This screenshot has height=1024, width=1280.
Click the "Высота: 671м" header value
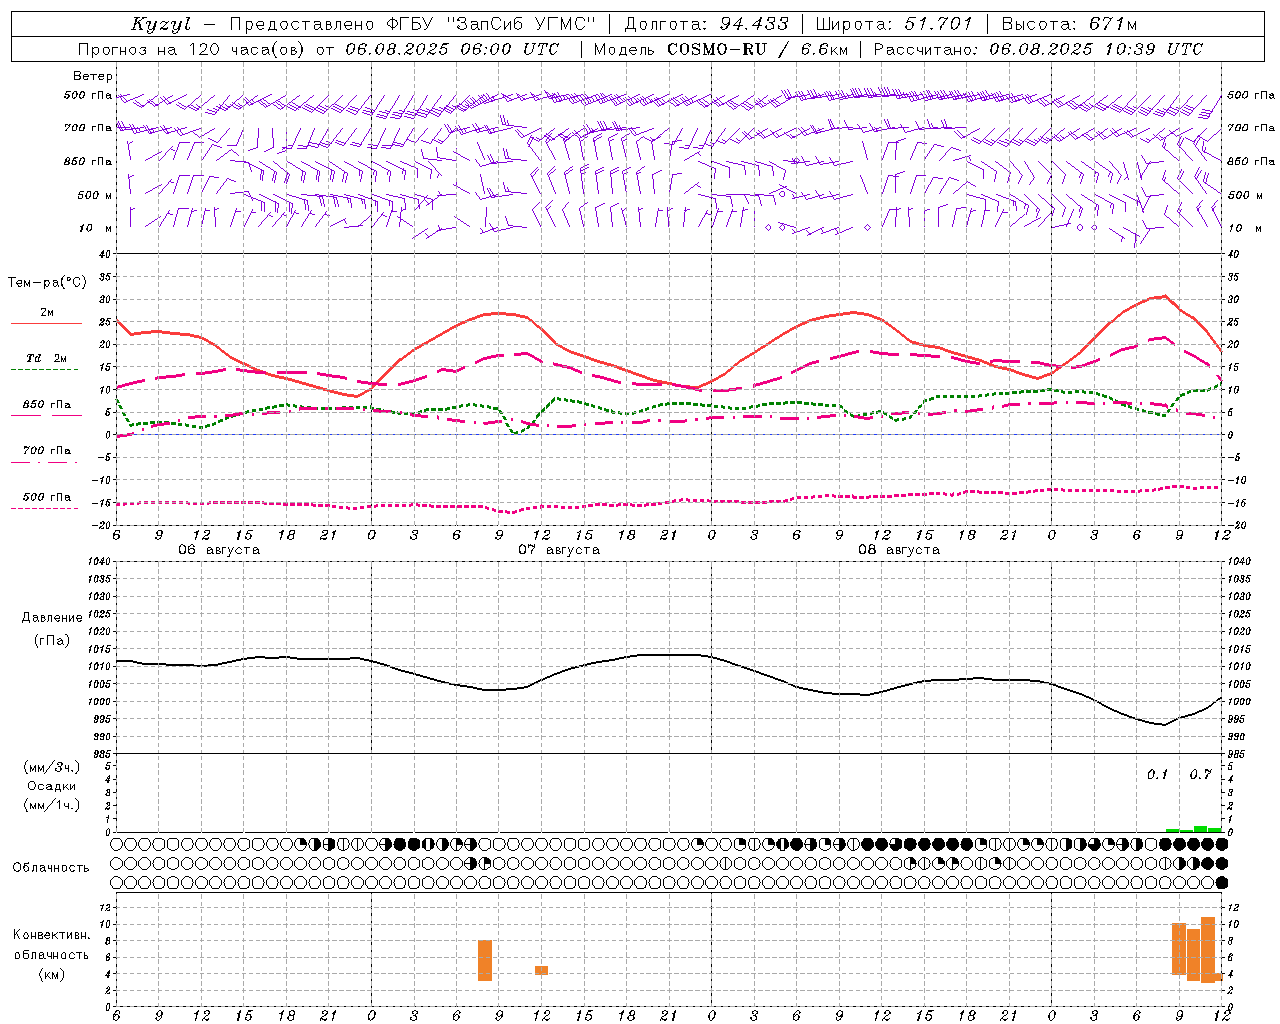(1070, 24)
